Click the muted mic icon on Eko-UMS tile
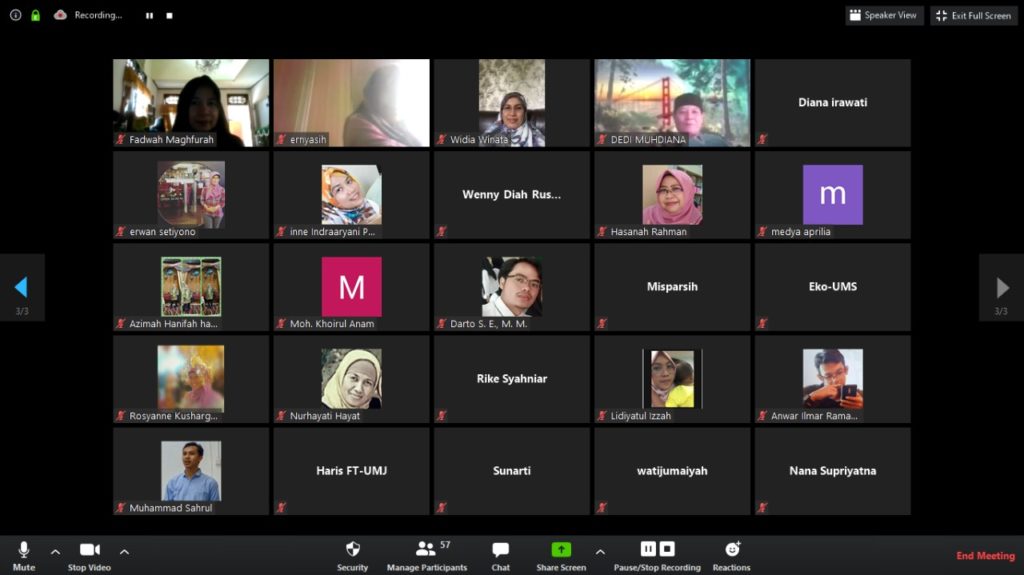This screenshot has width=1024, height=575. pos(762,323)
